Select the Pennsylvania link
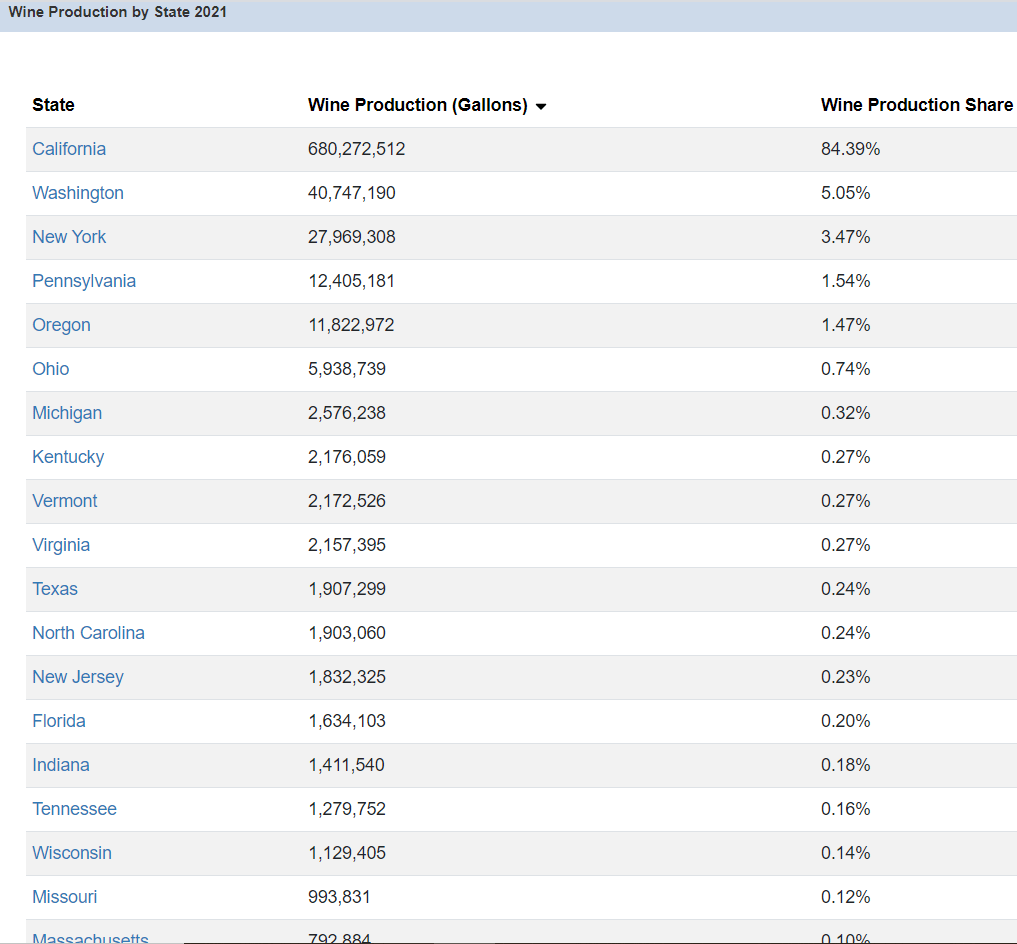 (84, 281)
